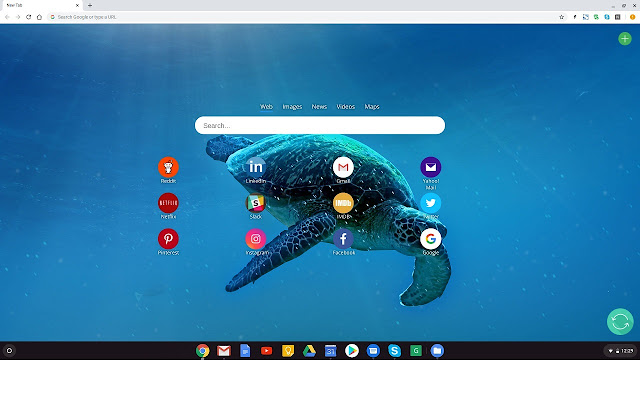640x400 pixels.
Task: Open the Reddit shortcut
Action: pos(168,167)
